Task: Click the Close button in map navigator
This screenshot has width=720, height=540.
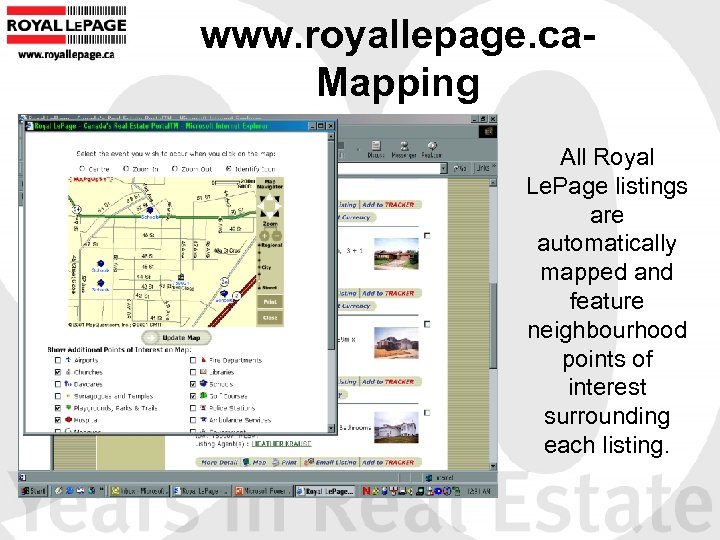Action: coord(270,318)
